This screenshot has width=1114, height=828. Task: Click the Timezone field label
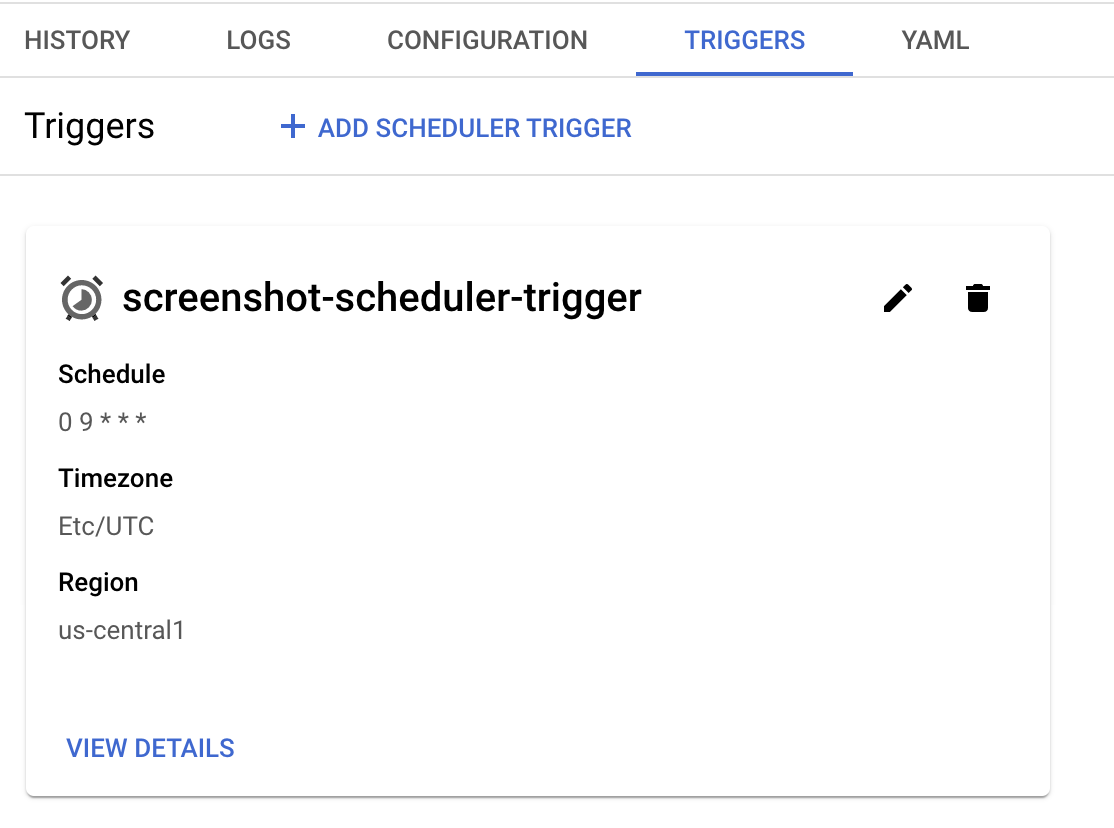tap(116, 478)
